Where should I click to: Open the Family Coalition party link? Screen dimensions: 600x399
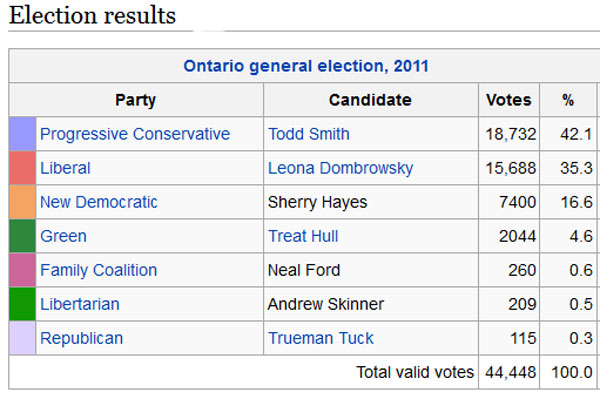tap(99, 270)
